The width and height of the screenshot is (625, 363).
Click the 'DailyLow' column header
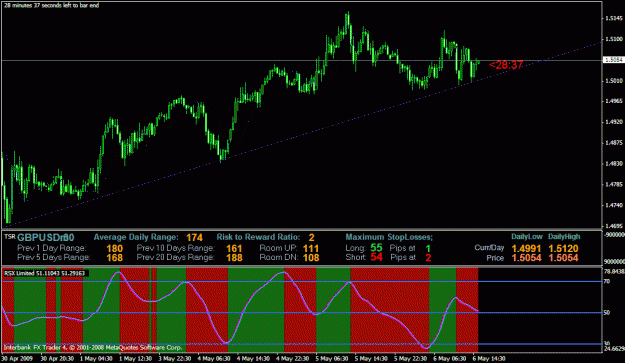pos(527,237)
